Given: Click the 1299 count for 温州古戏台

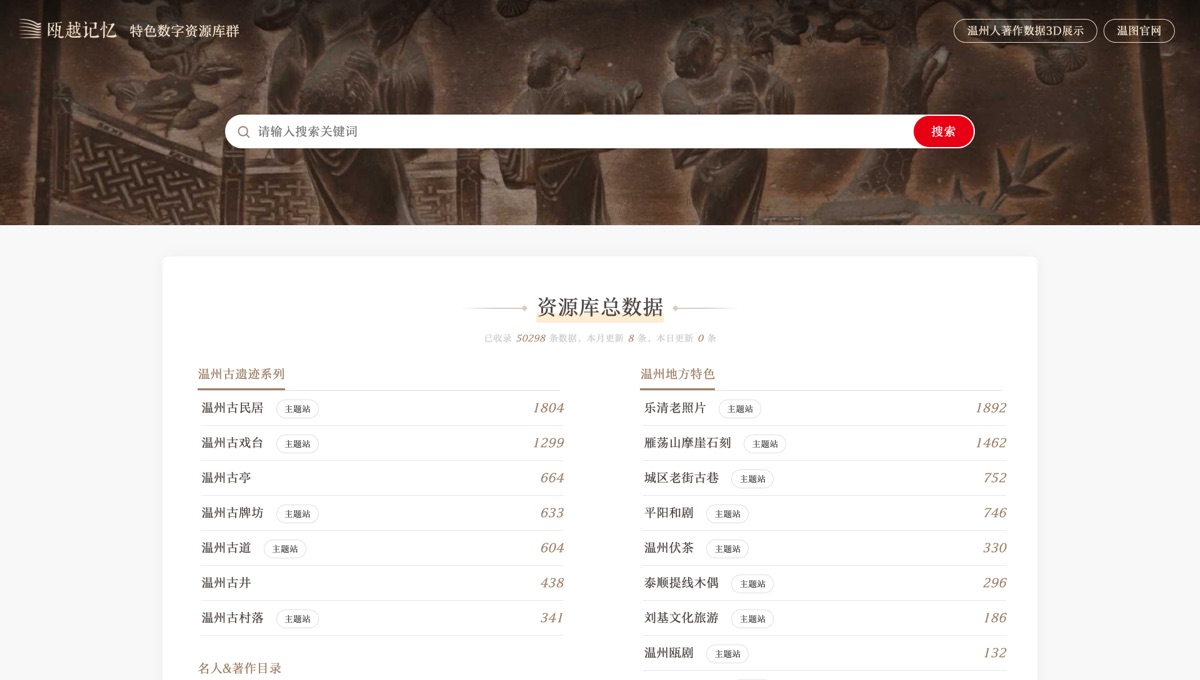Looking at the screenshot, I should (548, 443).
